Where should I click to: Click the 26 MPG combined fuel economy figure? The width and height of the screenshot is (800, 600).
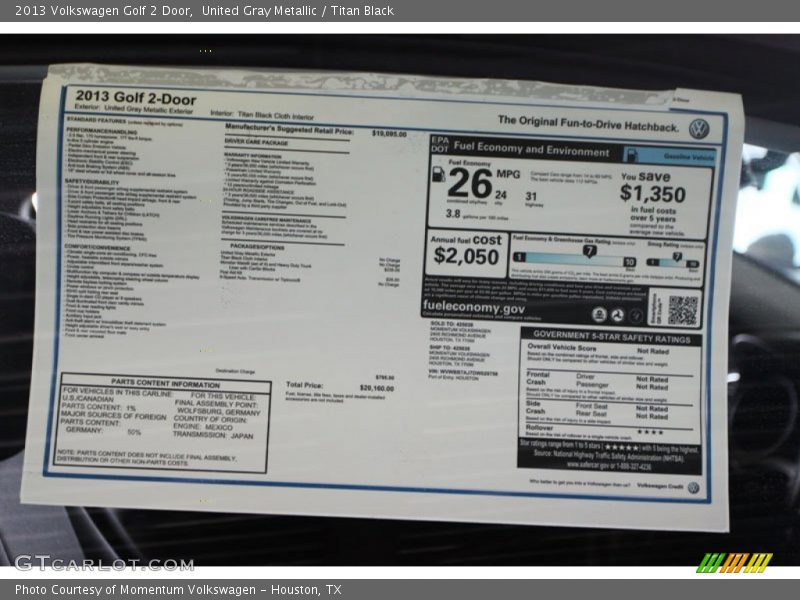470,184
